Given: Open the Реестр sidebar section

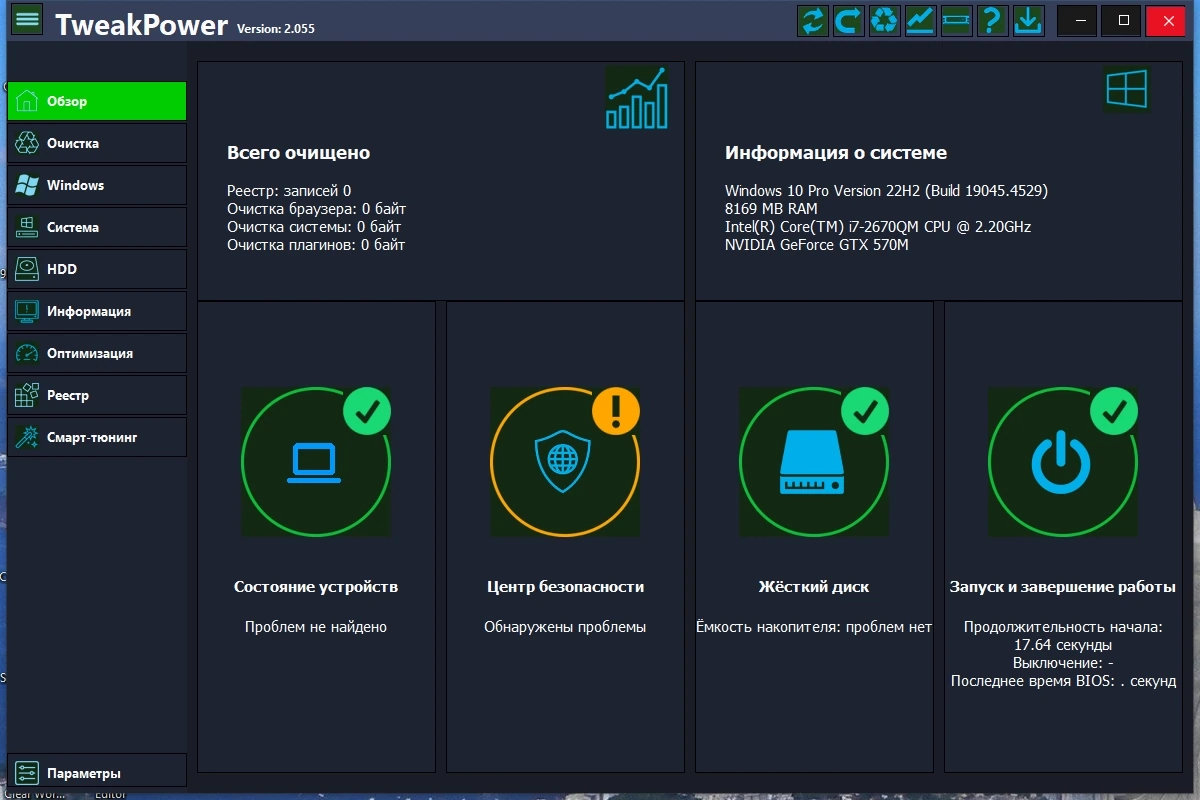Looking at the screenshot, I should tap(97, 395).
